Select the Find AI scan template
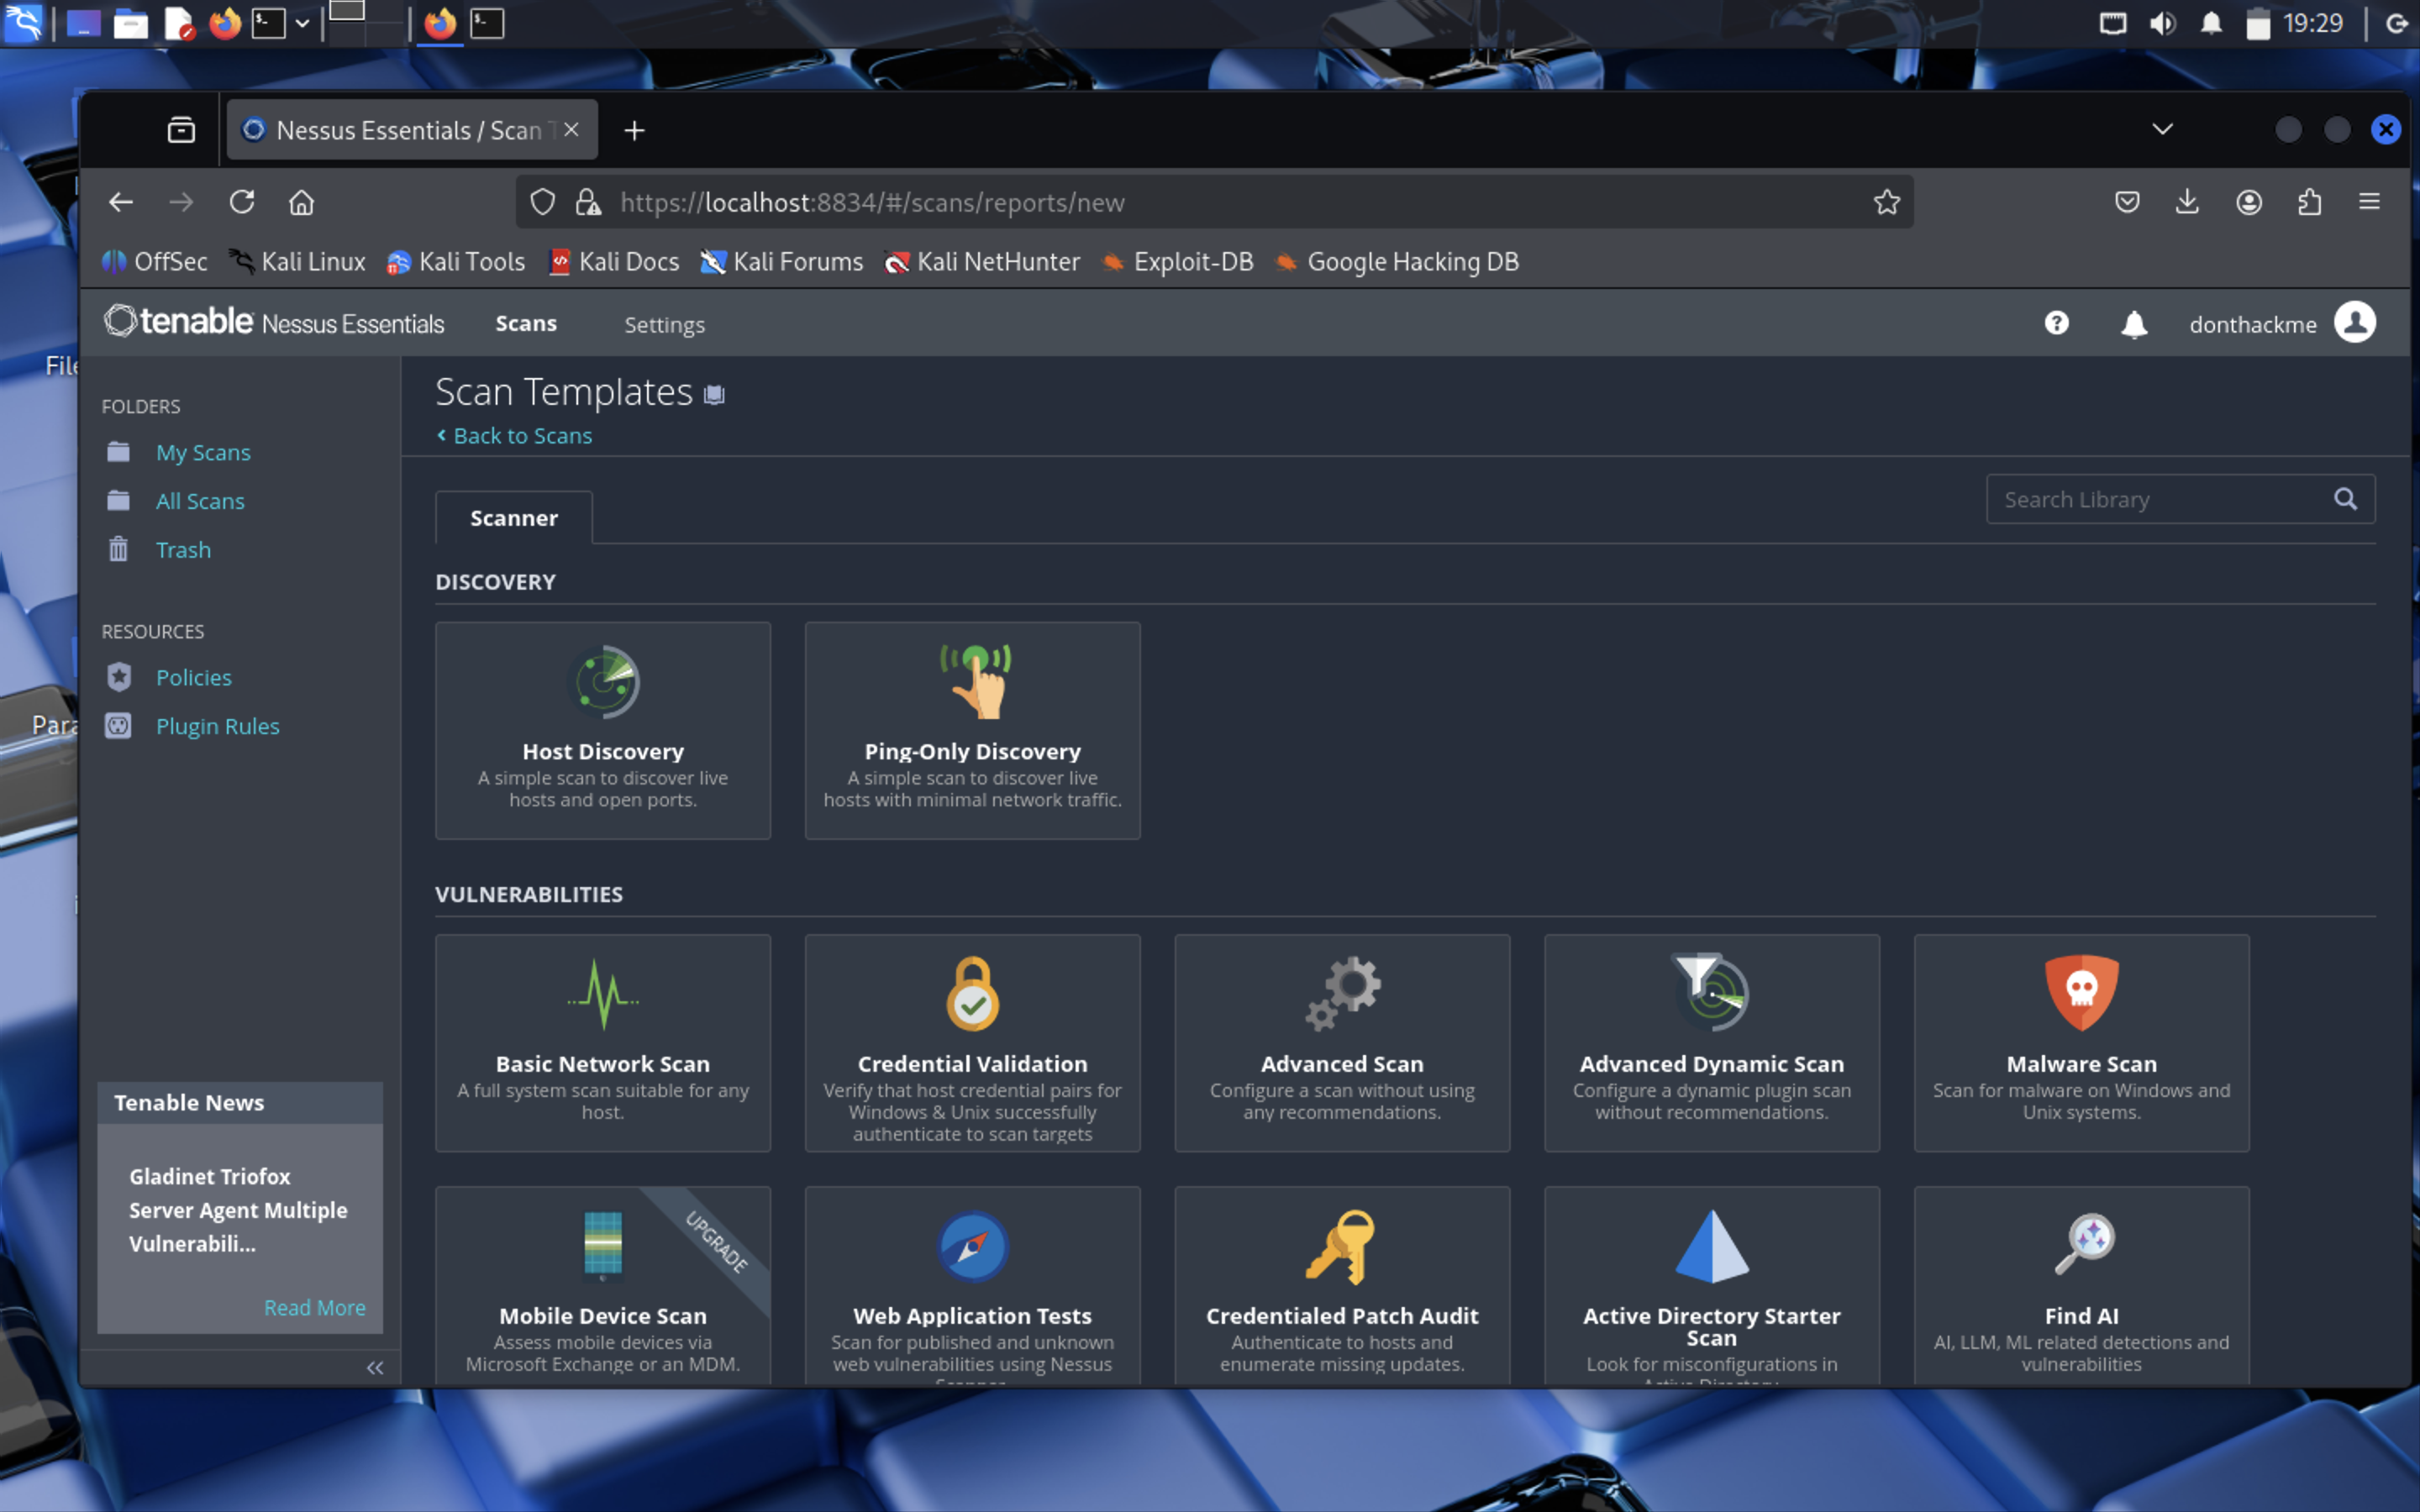Image resolution: width=2420 pixels, height=1512 pixels. pos(2082,1286)
